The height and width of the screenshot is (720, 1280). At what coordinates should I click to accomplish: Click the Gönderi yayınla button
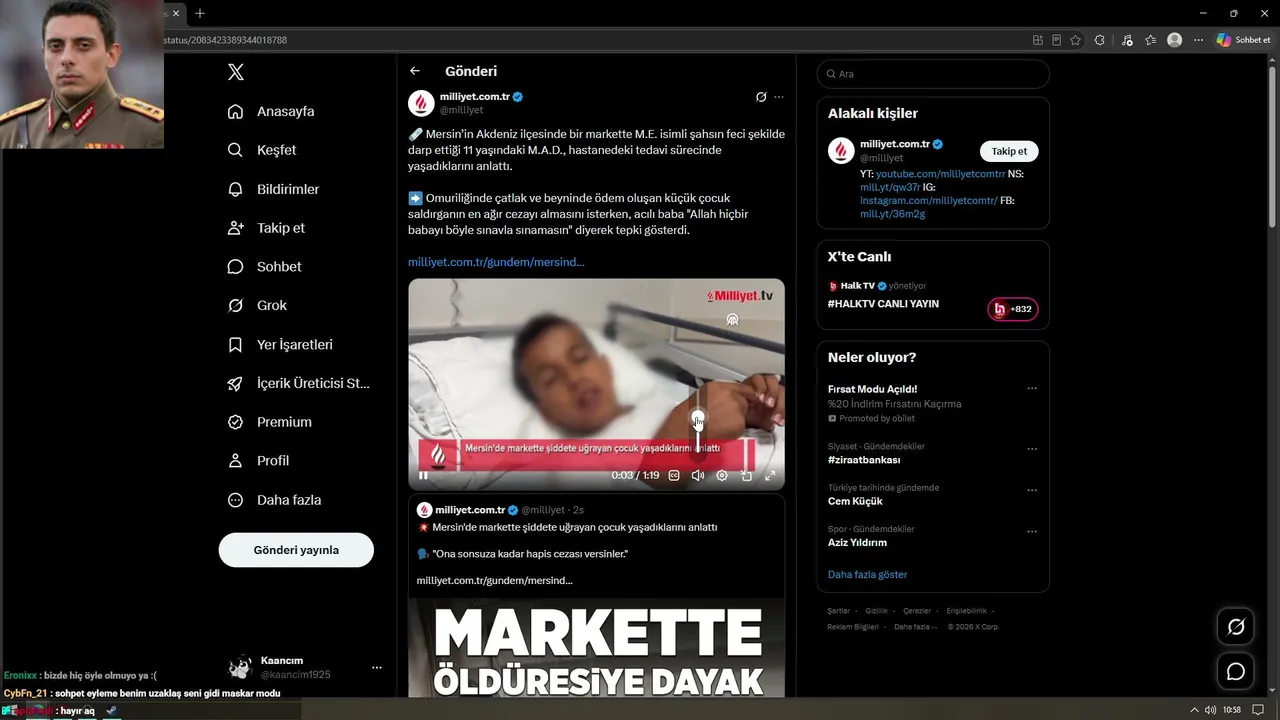coord(296,550)
